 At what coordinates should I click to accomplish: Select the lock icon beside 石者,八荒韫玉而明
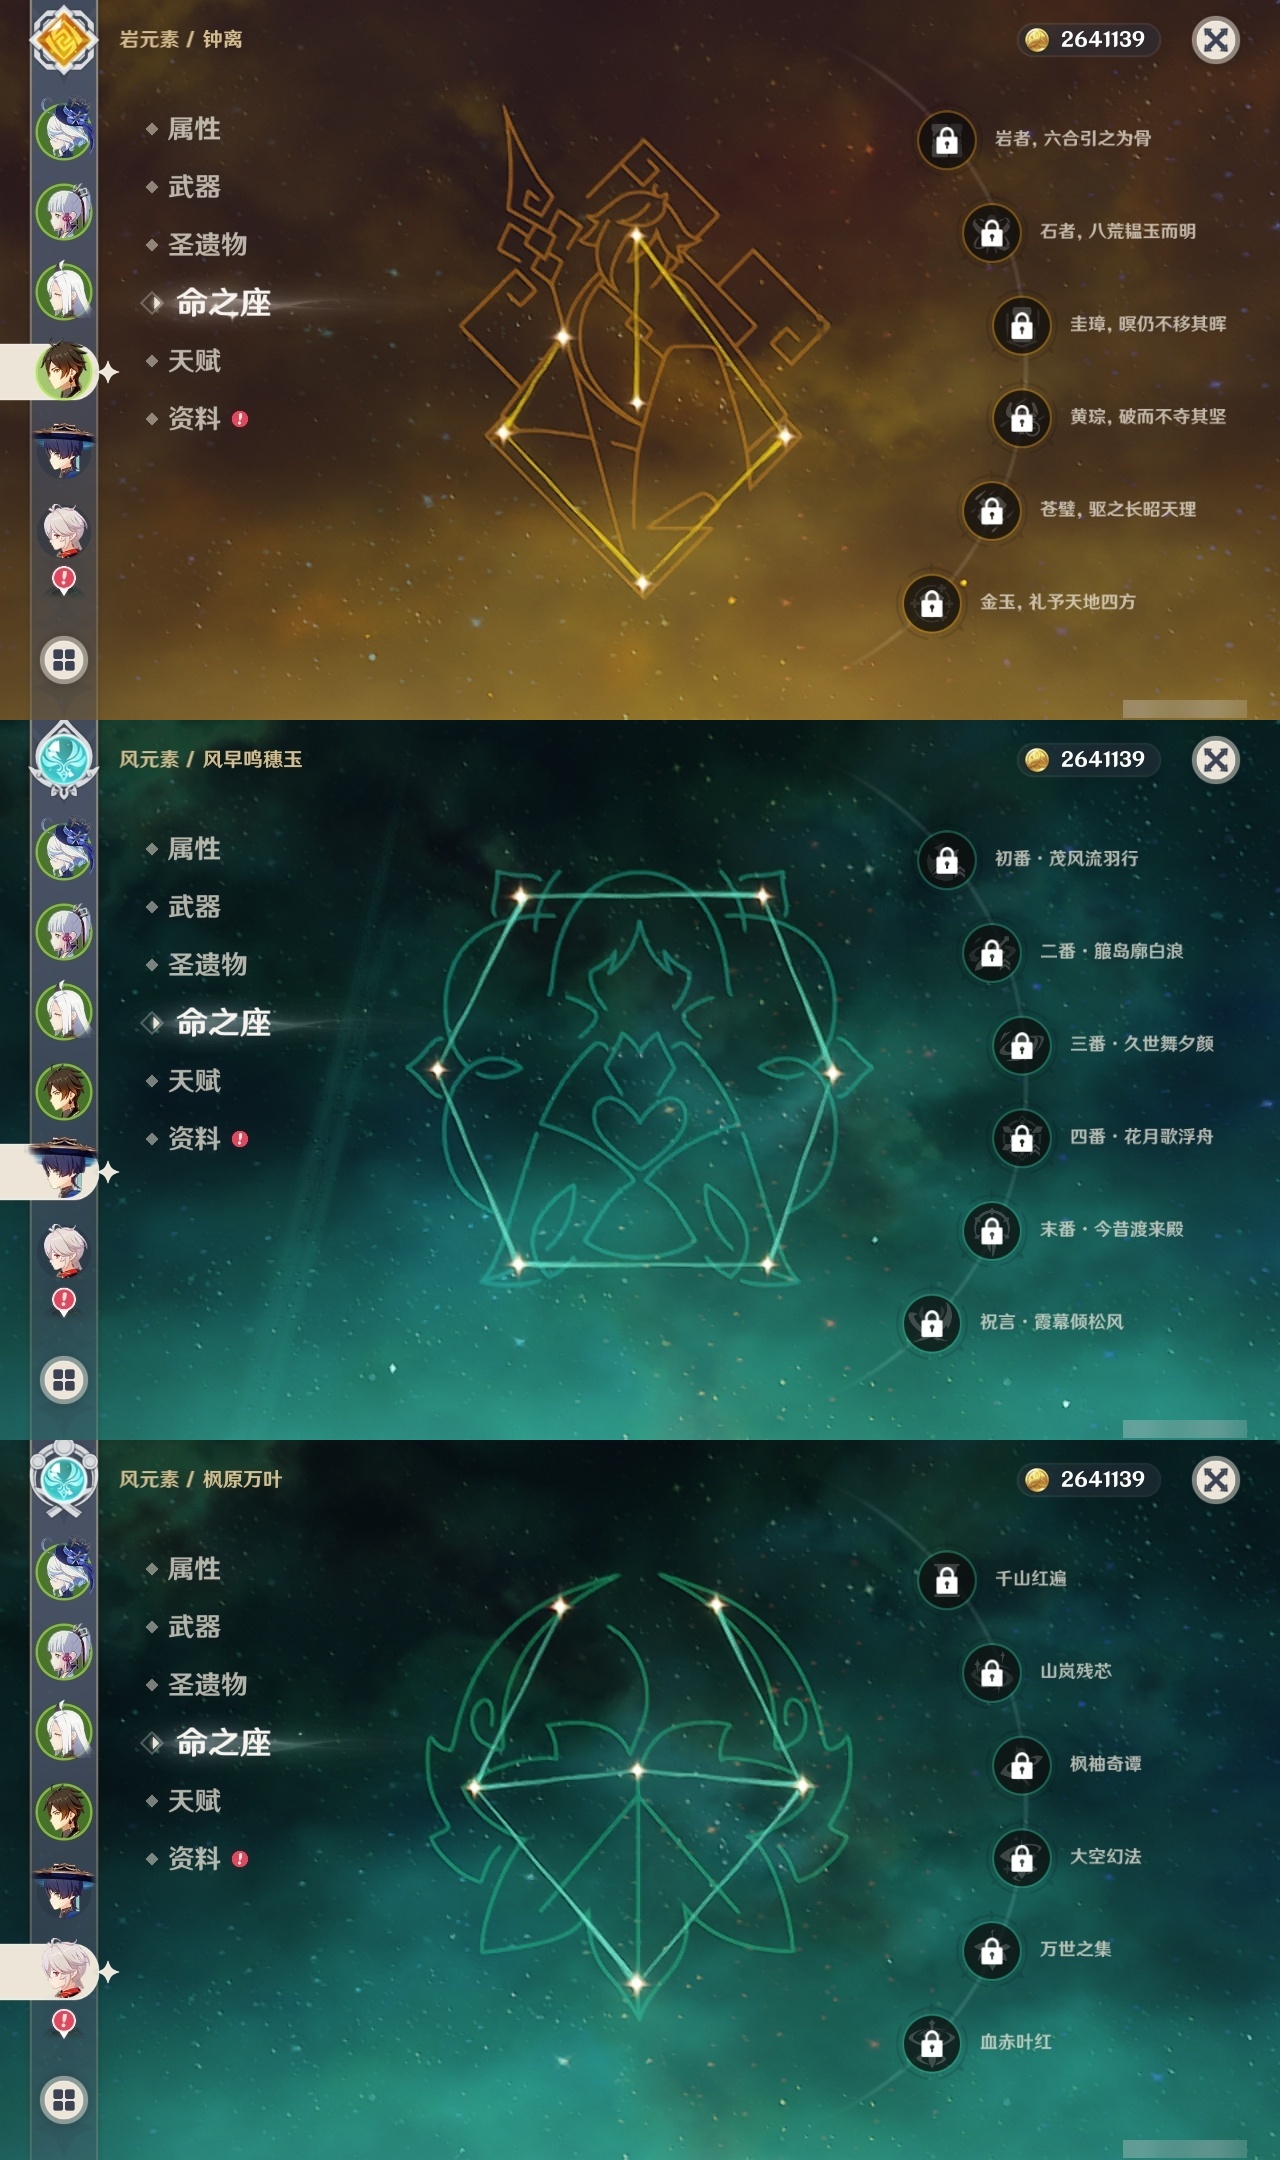pos(991,233)
